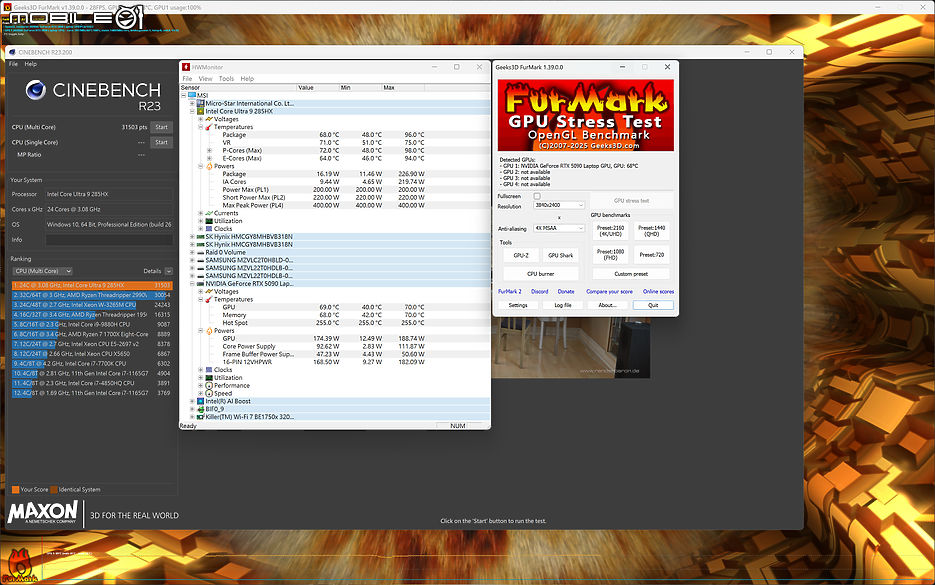Screen dimensions: 935x585
Task: Click the GPU Speed gauge icon
Action: (209, 394)
